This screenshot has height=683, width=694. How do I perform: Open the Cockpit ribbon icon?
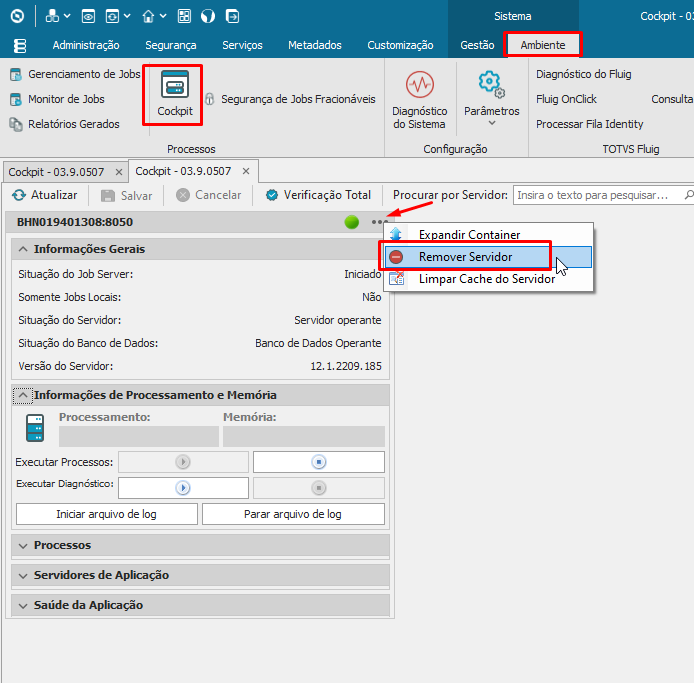(x=174, y=94)
